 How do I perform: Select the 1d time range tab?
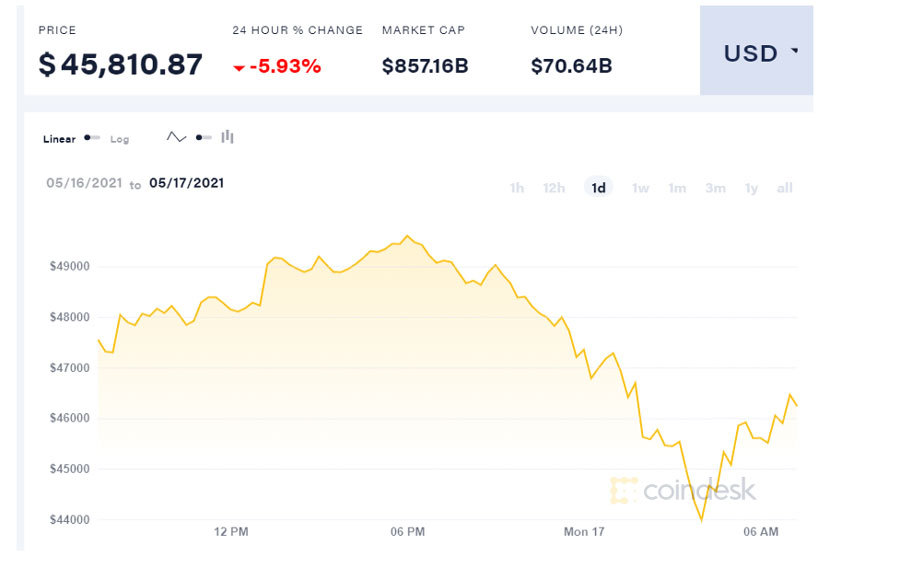[598, 188]
